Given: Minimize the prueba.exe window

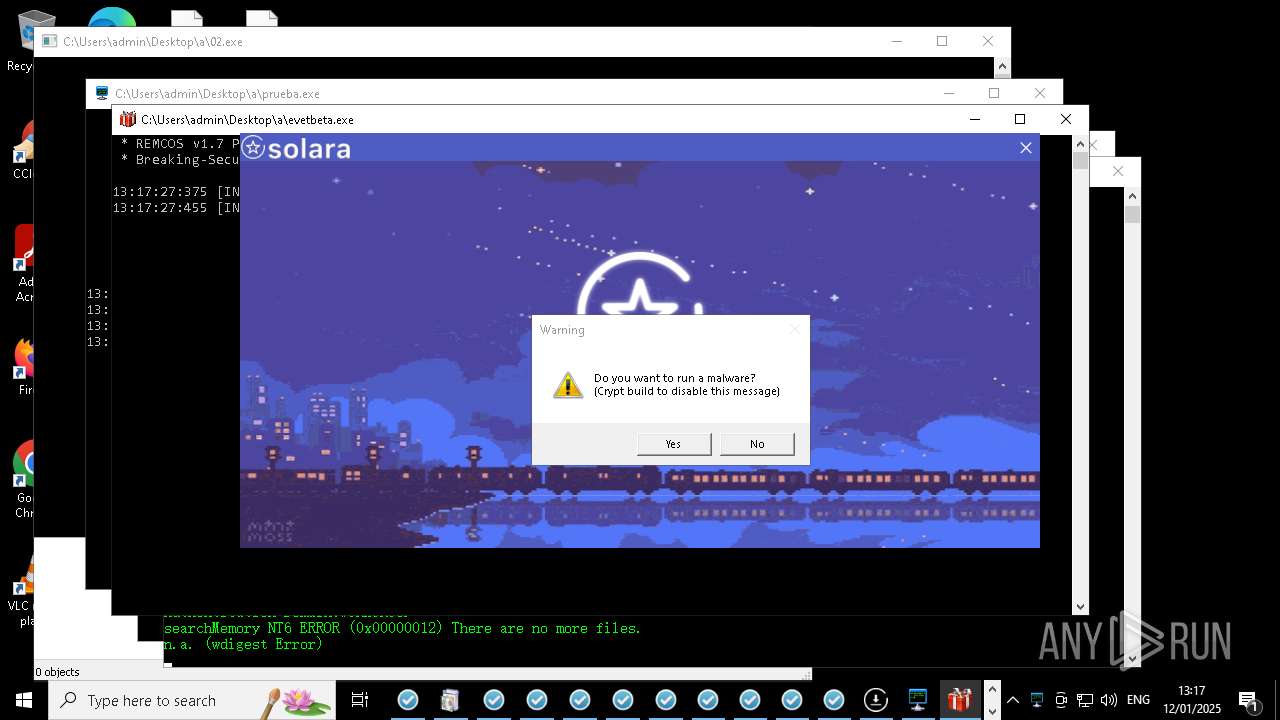Looking at the screenshot, I should (x=949, y=93).
